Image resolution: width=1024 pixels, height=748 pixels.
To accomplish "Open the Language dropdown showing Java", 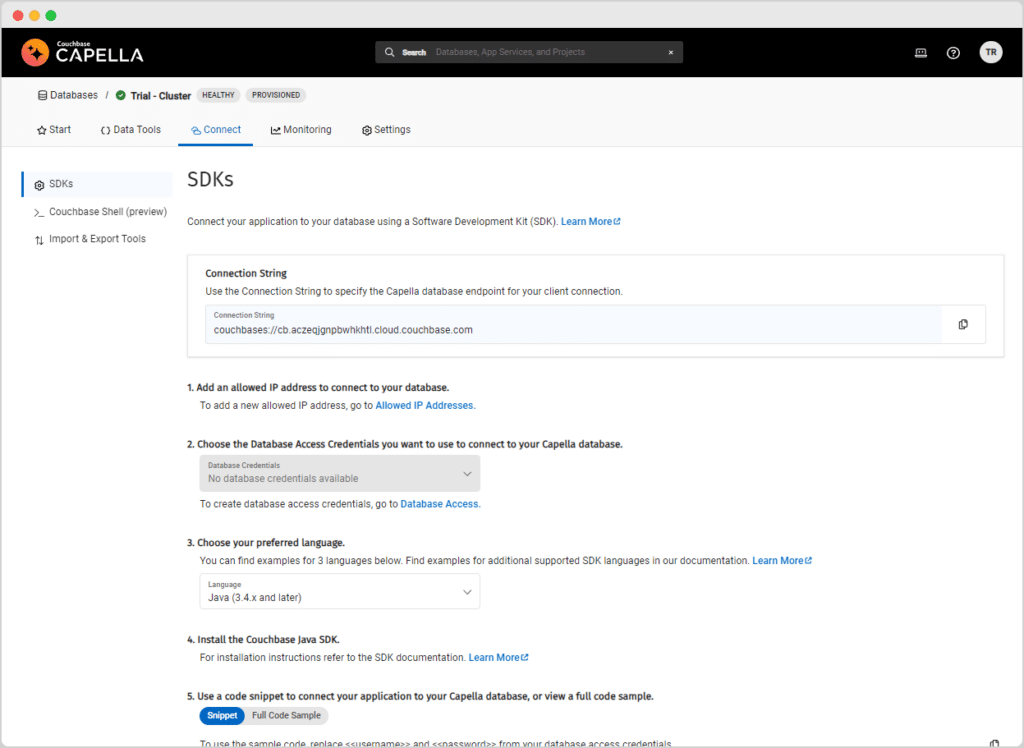I will click(x=339, y=591).
